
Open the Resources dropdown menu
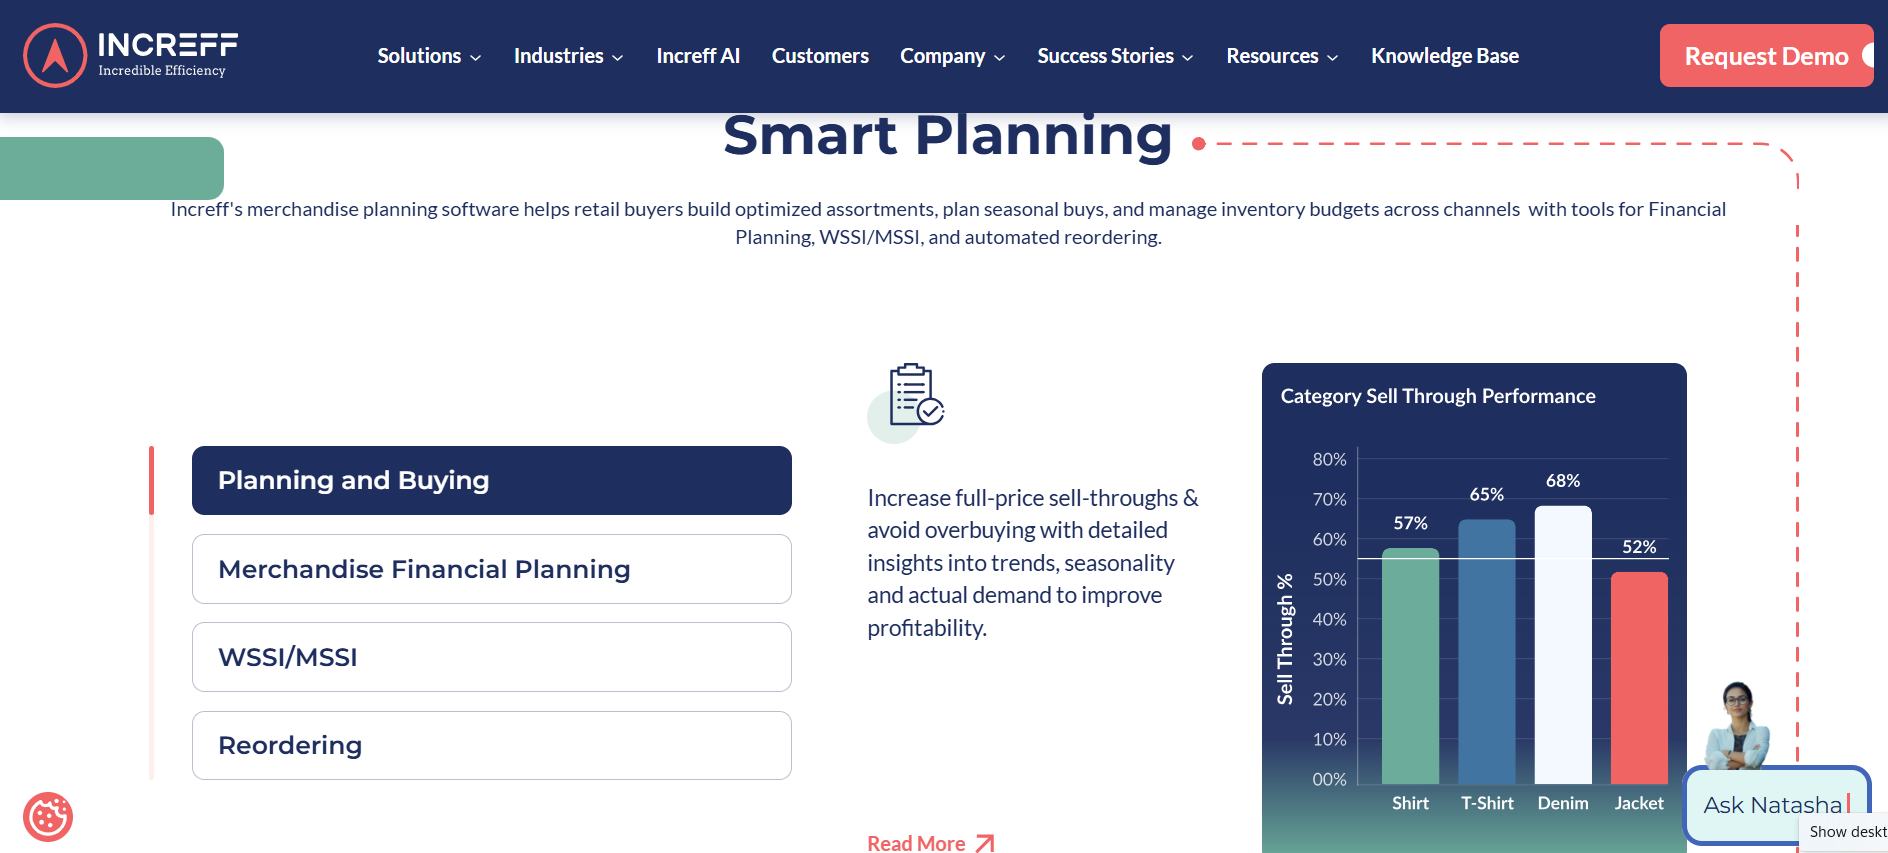[x=1282, y=57]
